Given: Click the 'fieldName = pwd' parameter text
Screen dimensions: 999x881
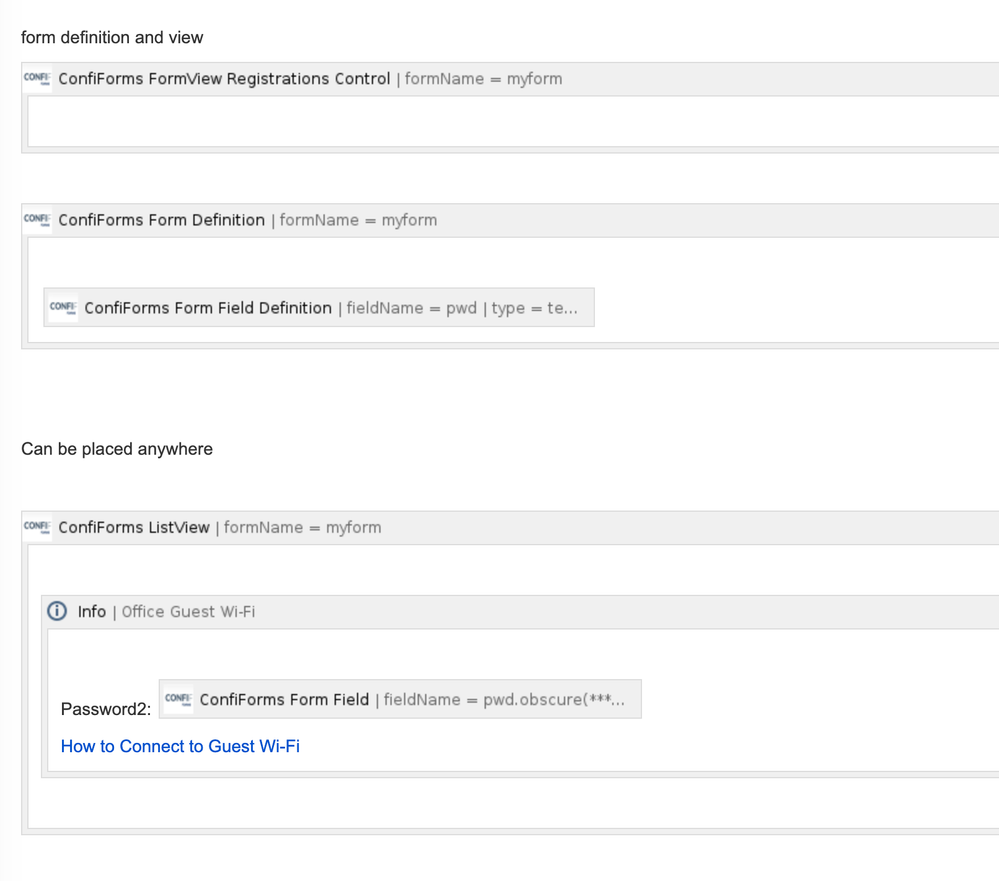Looking at the screenshot, I should [412, 308].
